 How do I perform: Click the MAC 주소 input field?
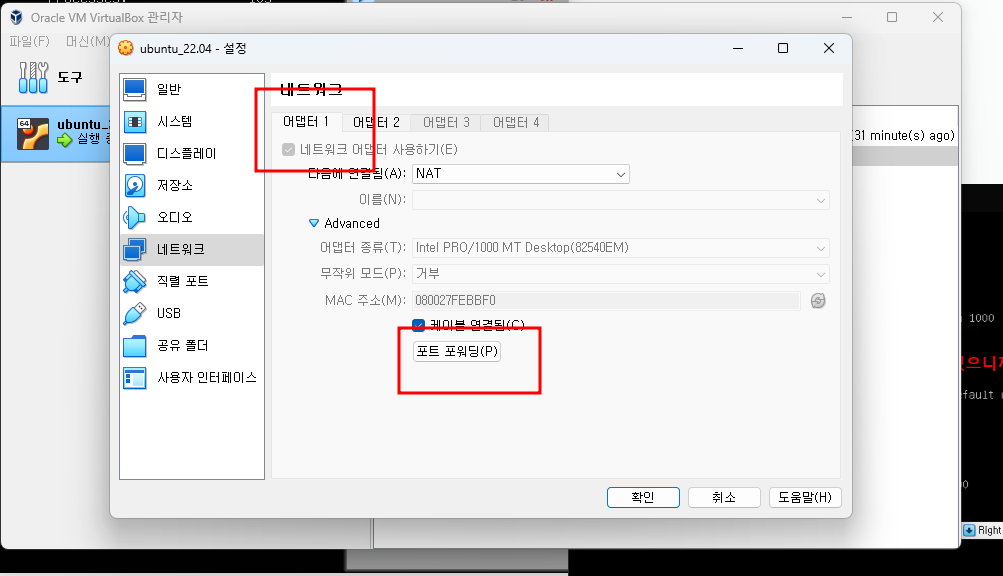pos(606,301)
